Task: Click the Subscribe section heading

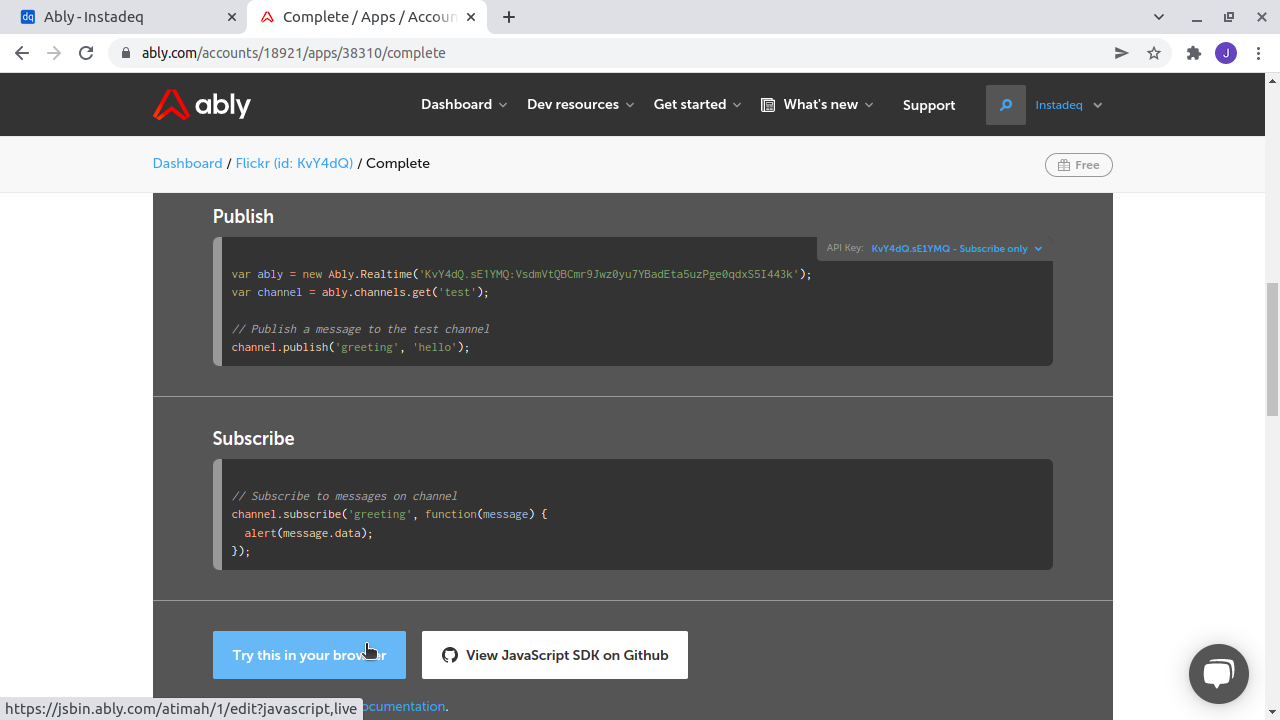Action: tap(253, 438)
